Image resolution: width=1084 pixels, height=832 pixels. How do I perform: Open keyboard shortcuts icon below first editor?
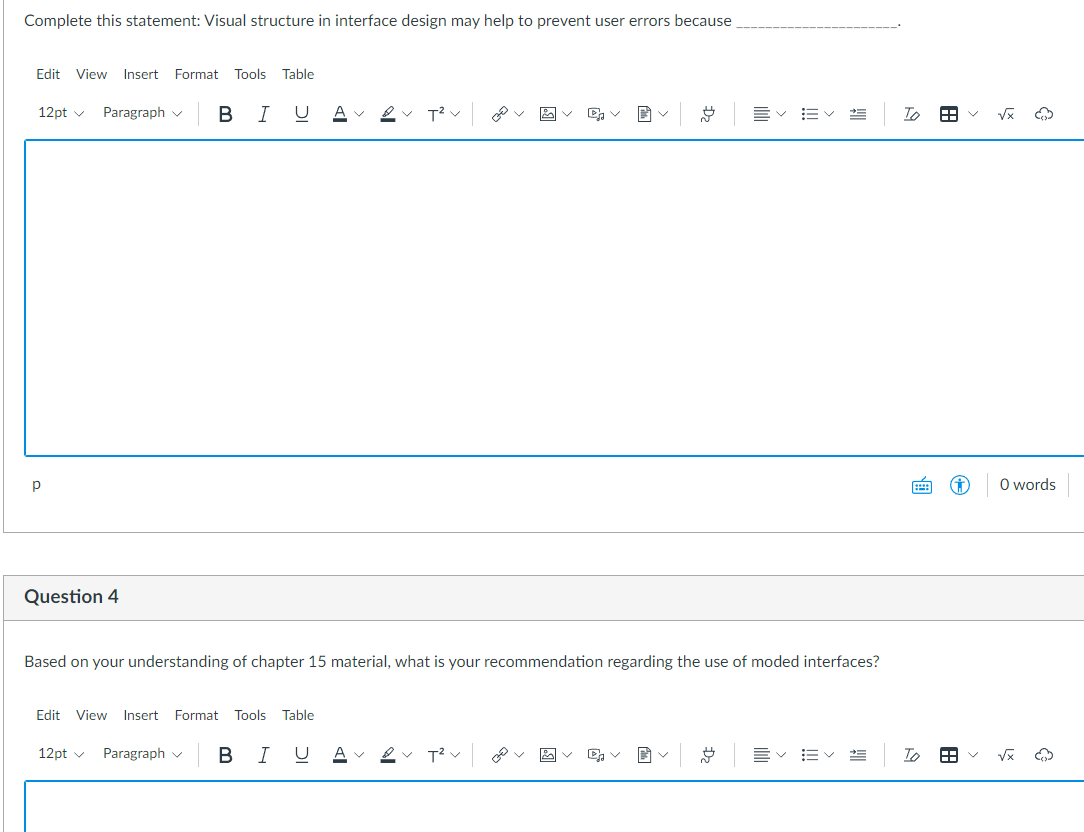[922, 486]
